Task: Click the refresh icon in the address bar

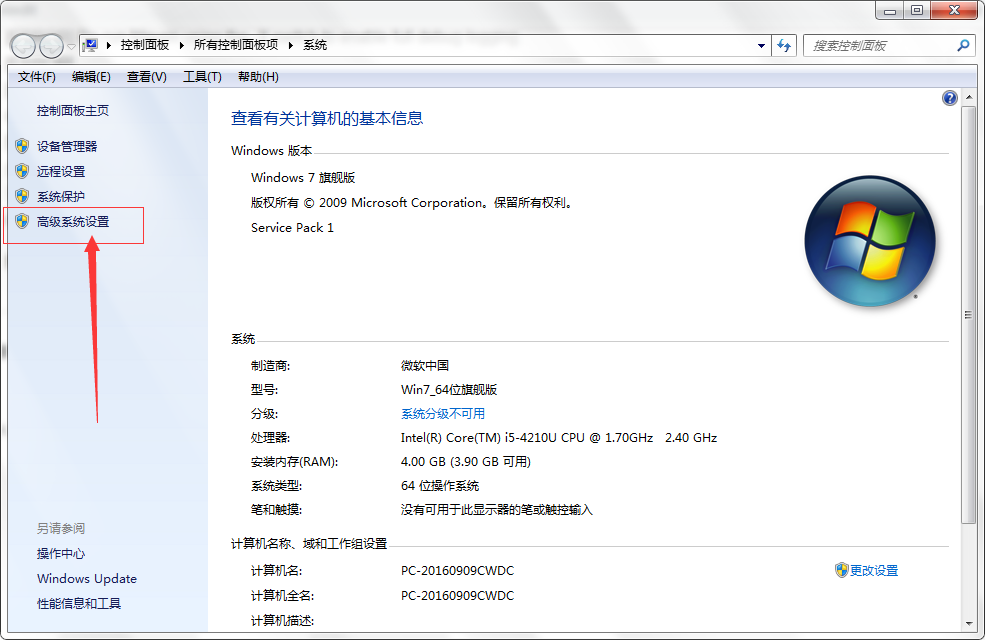Action: pos(783,45)
